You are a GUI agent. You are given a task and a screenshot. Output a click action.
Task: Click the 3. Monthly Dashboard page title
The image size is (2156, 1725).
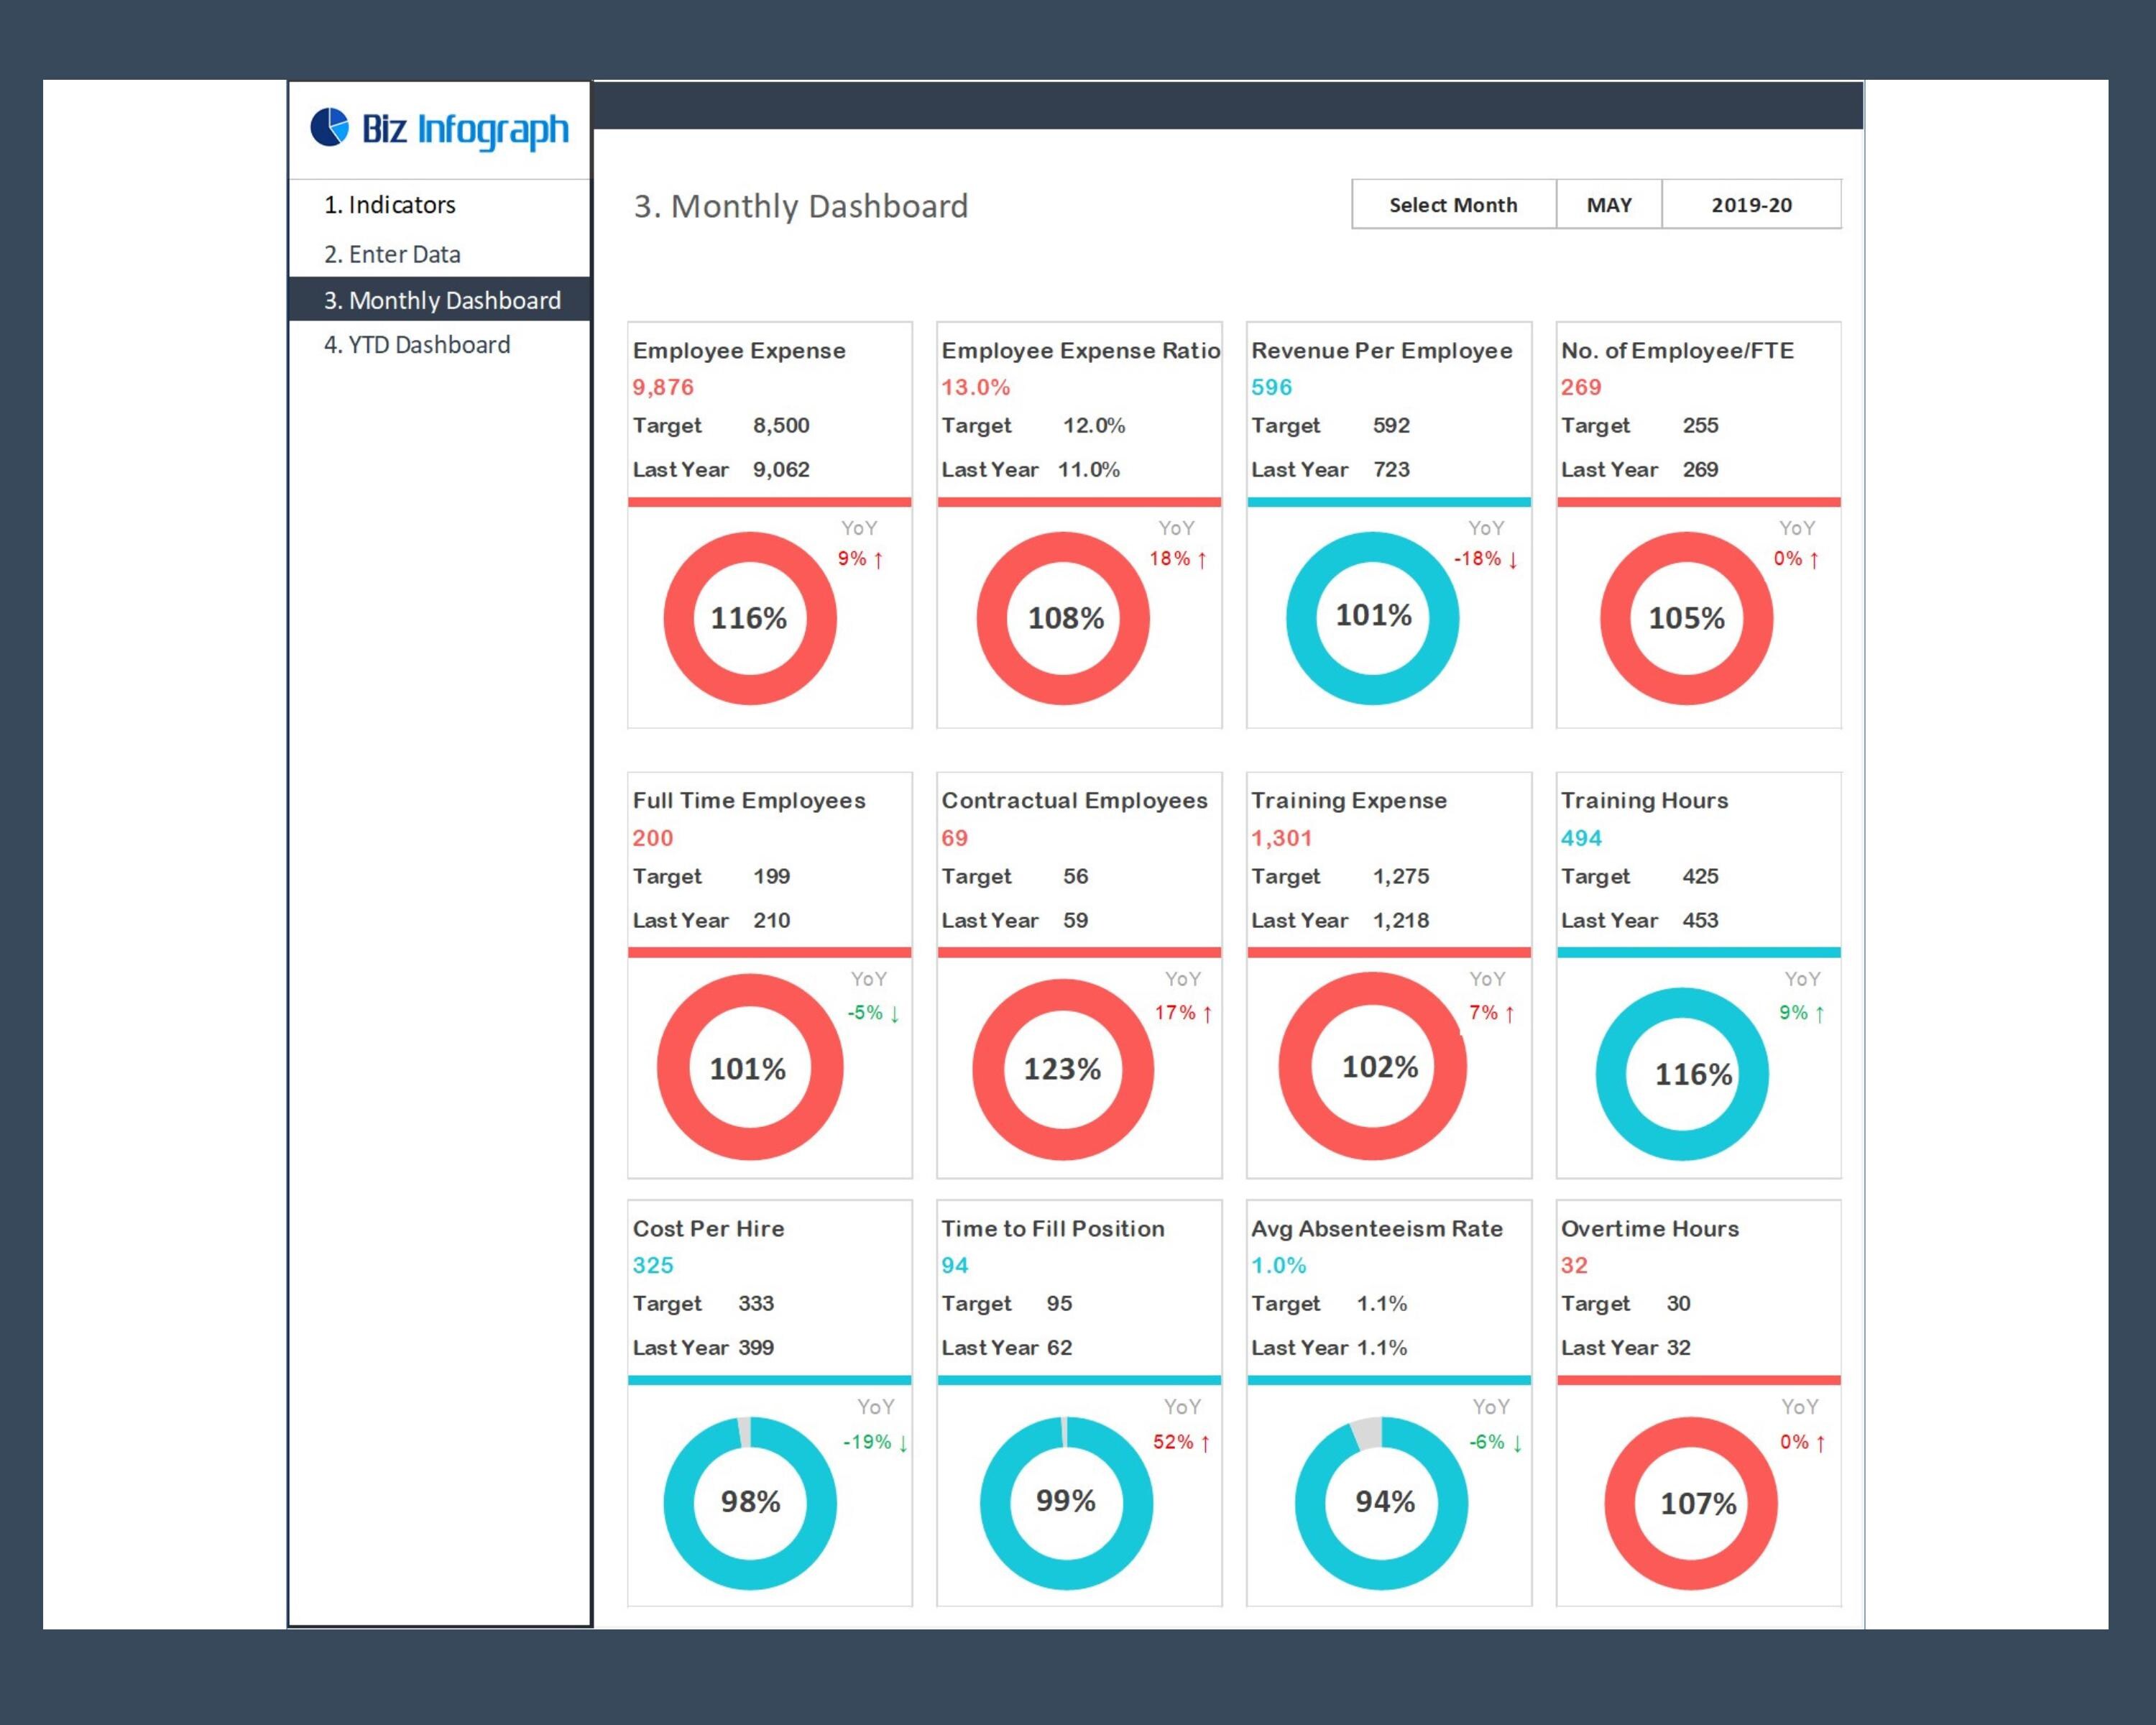[x=801, y=206]
